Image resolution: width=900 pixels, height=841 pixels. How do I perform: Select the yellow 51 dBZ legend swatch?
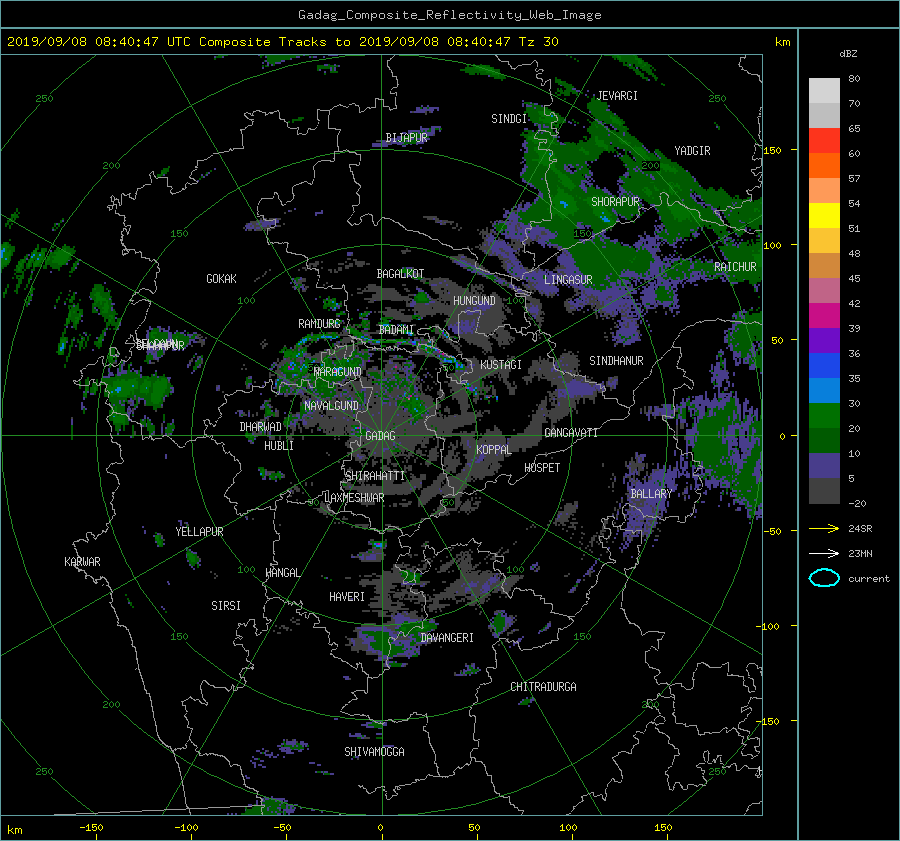click(x=824, y=215)
